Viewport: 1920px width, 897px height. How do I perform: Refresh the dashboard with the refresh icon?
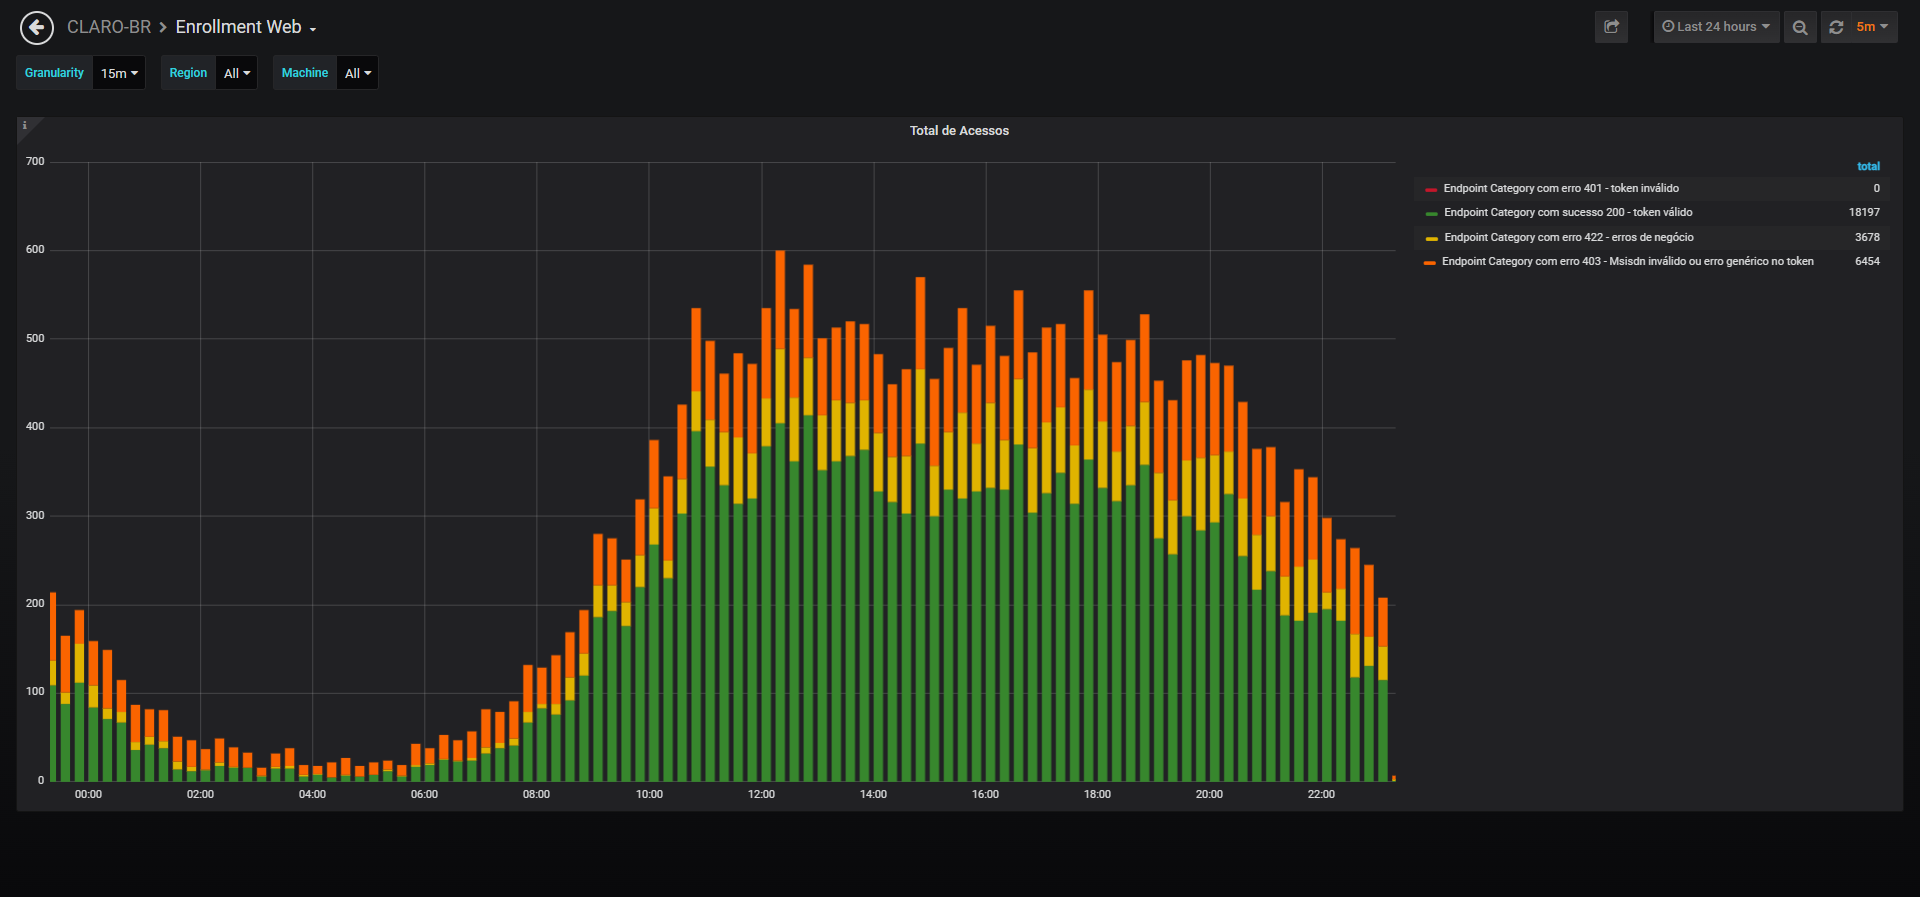(x=1836, y=27)
